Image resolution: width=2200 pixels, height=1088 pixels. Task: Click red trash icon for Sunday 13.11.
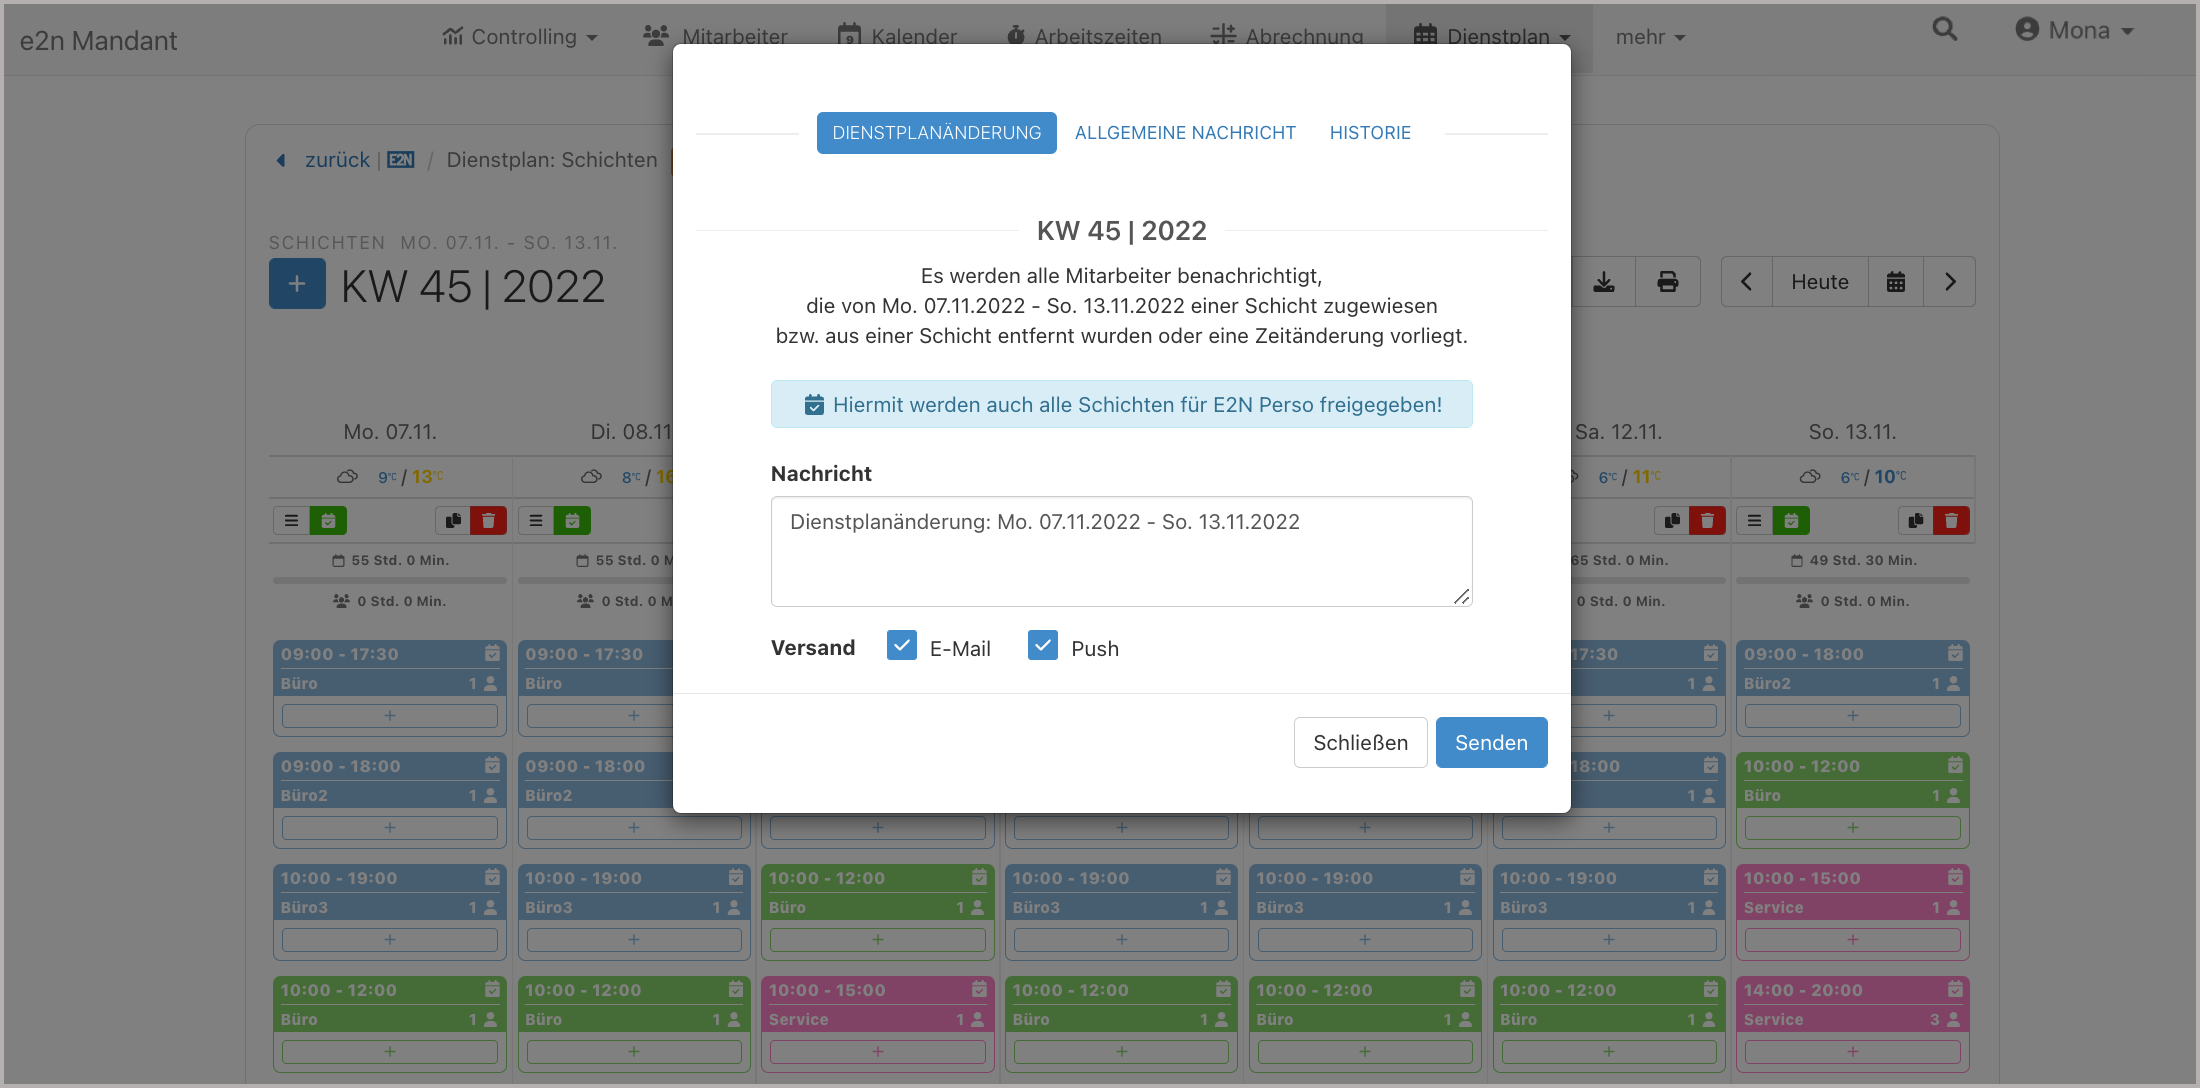click(1951, 521)
